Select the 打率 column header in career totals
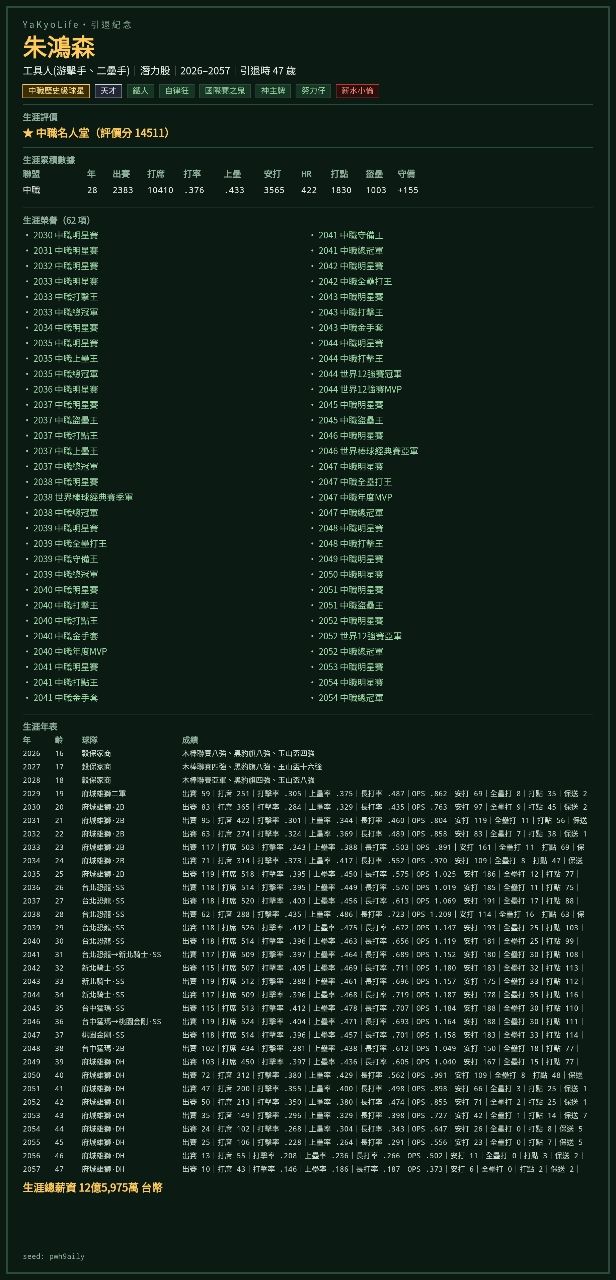Screen dimensions: 616x1280 193,174
